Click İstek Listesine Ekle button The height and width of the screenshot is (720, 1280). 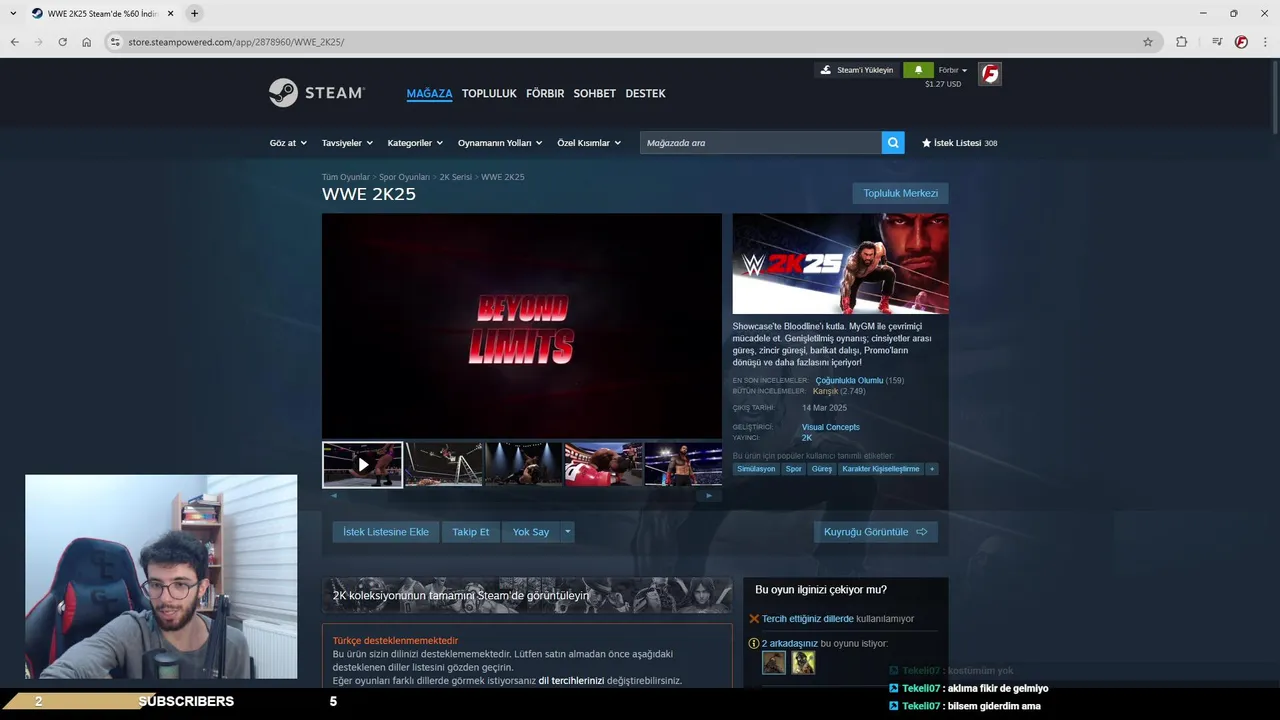(x=386, y=532)
